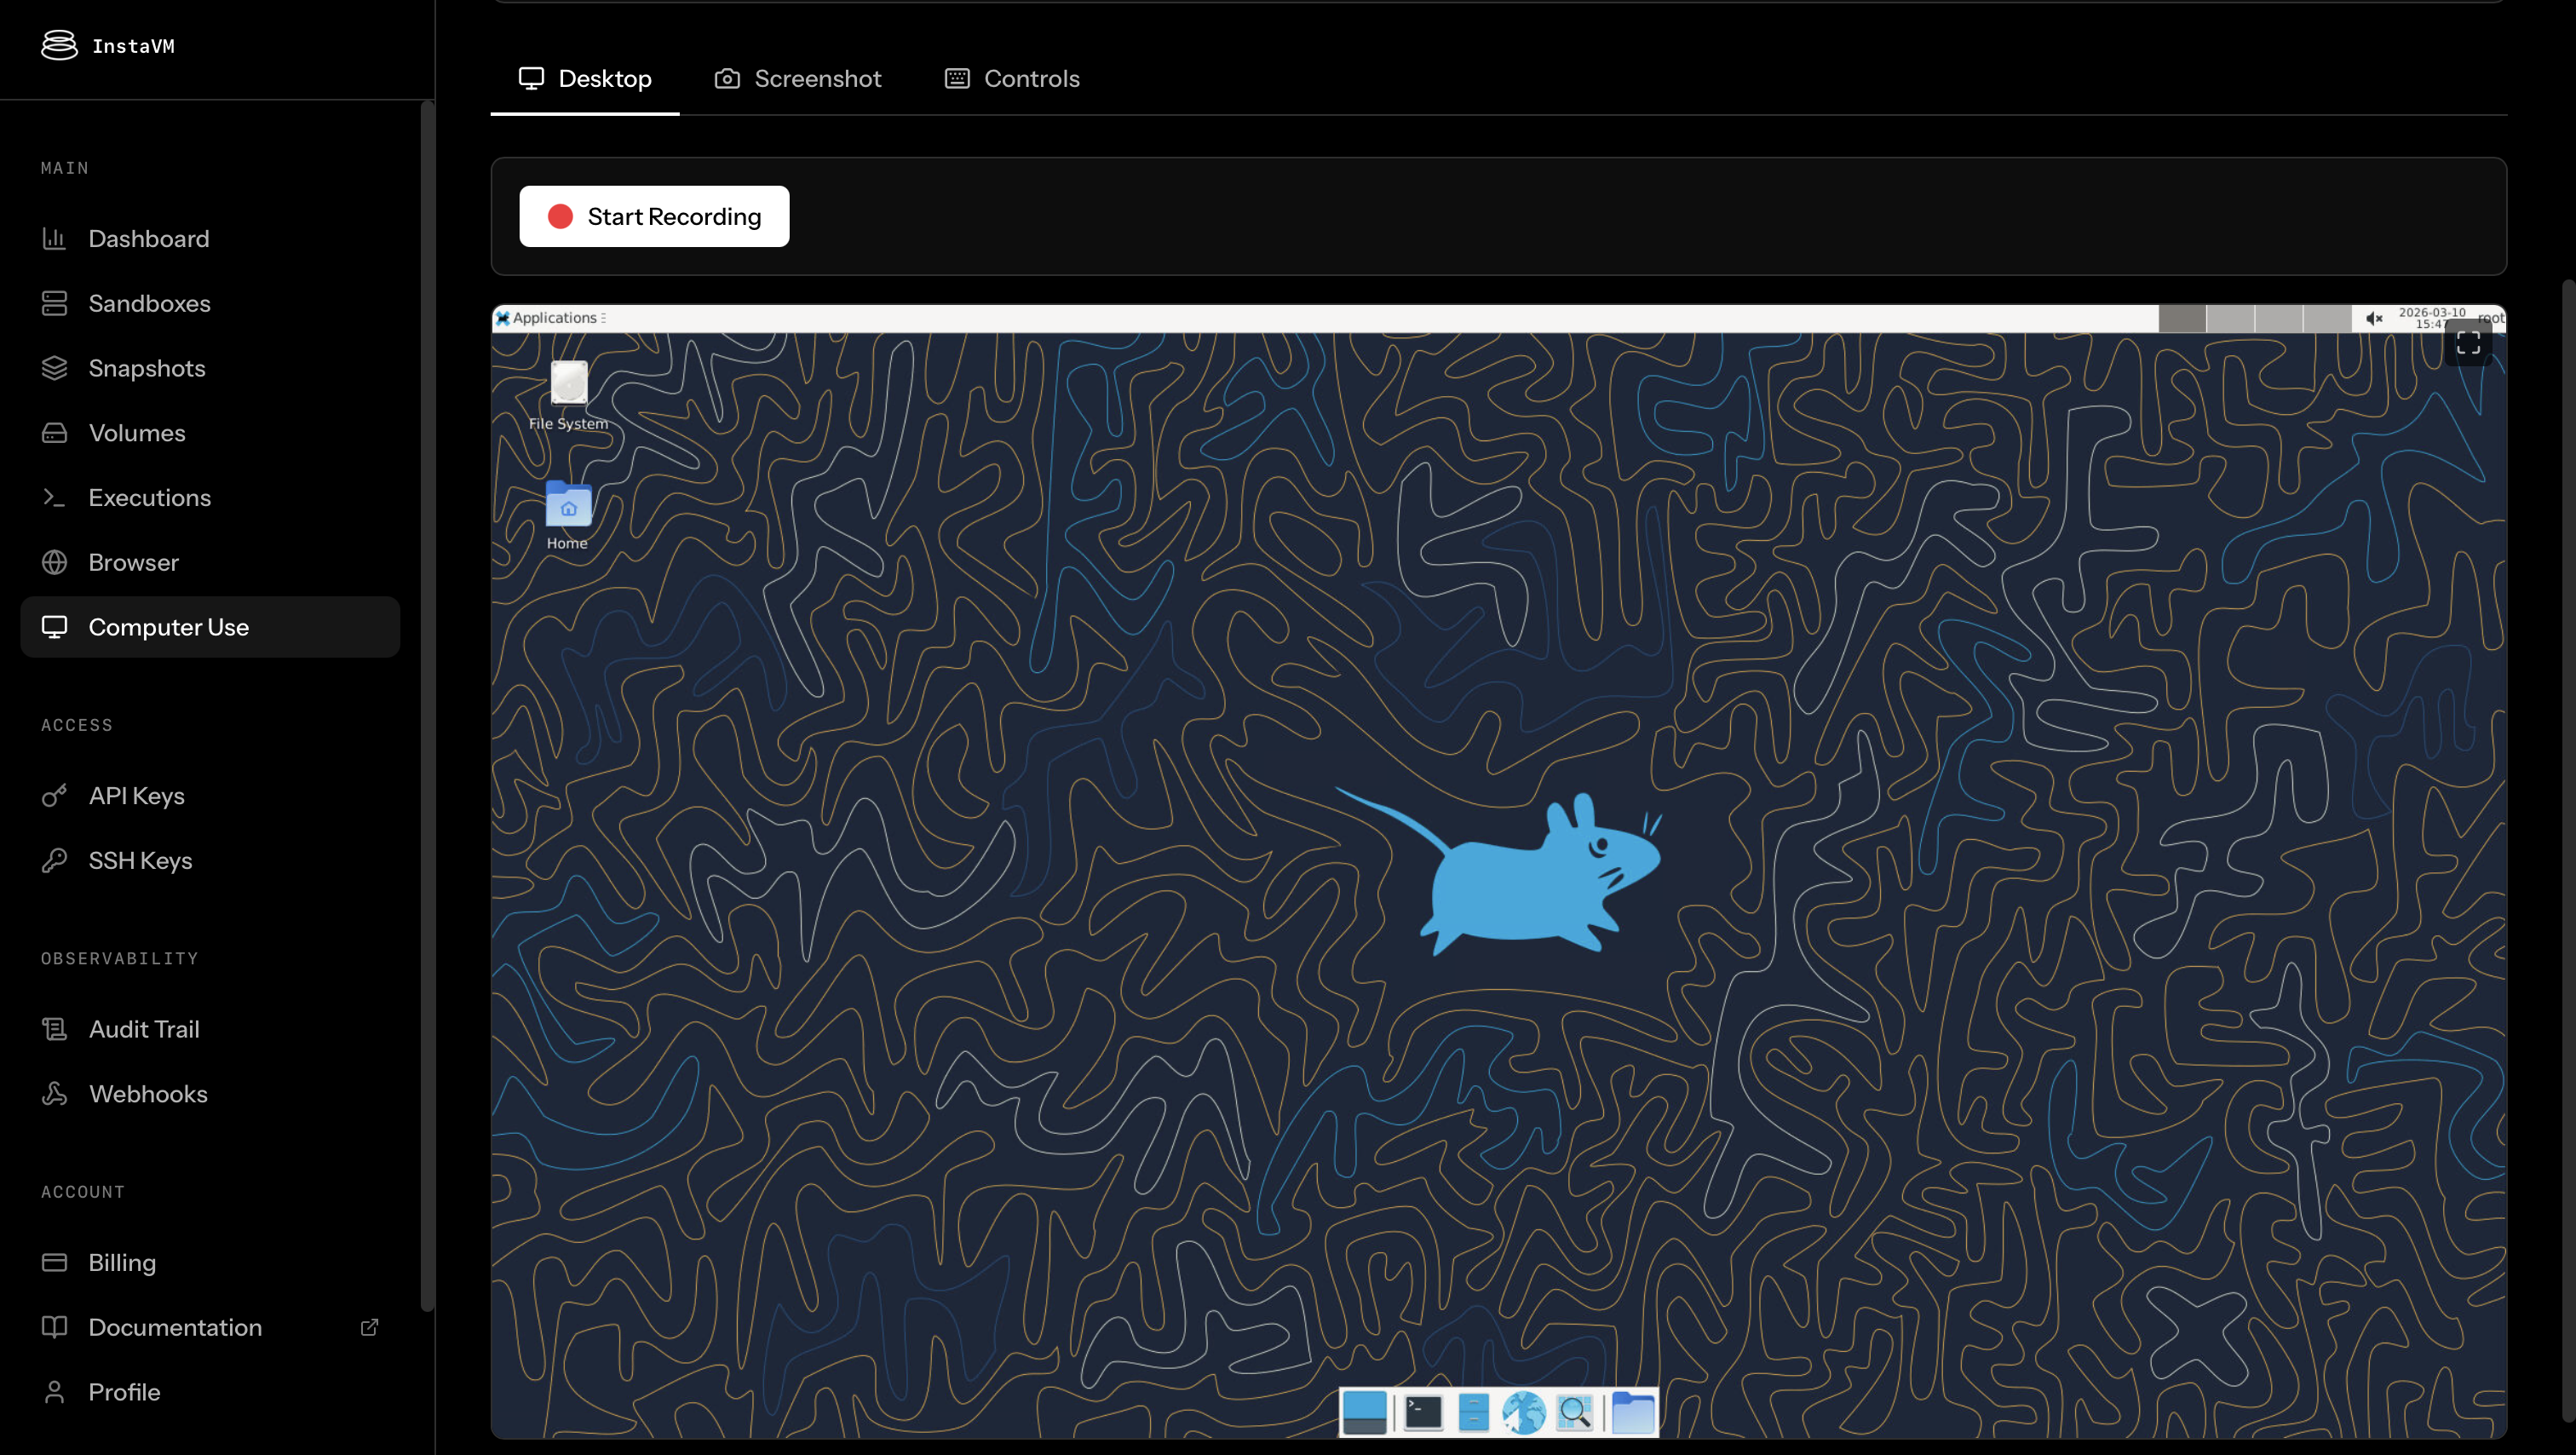2576x1455 pixels.
Task: Open the File System desktop icon
Action: (568, 385)
